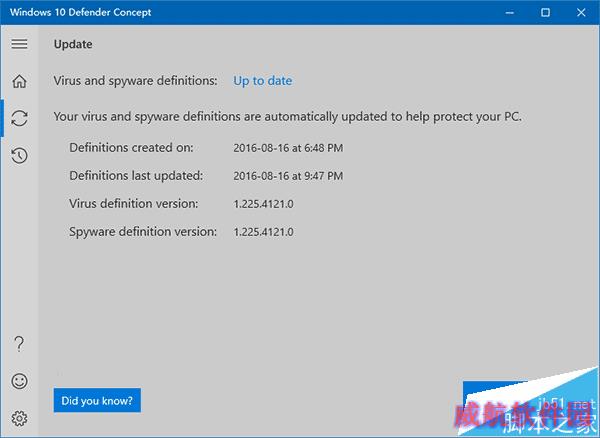Image resolution: width=600 pixels, height=438 pixels.
Task: Select the "Update" page heading
Action: pyautogui.click(x=73, y=44)
